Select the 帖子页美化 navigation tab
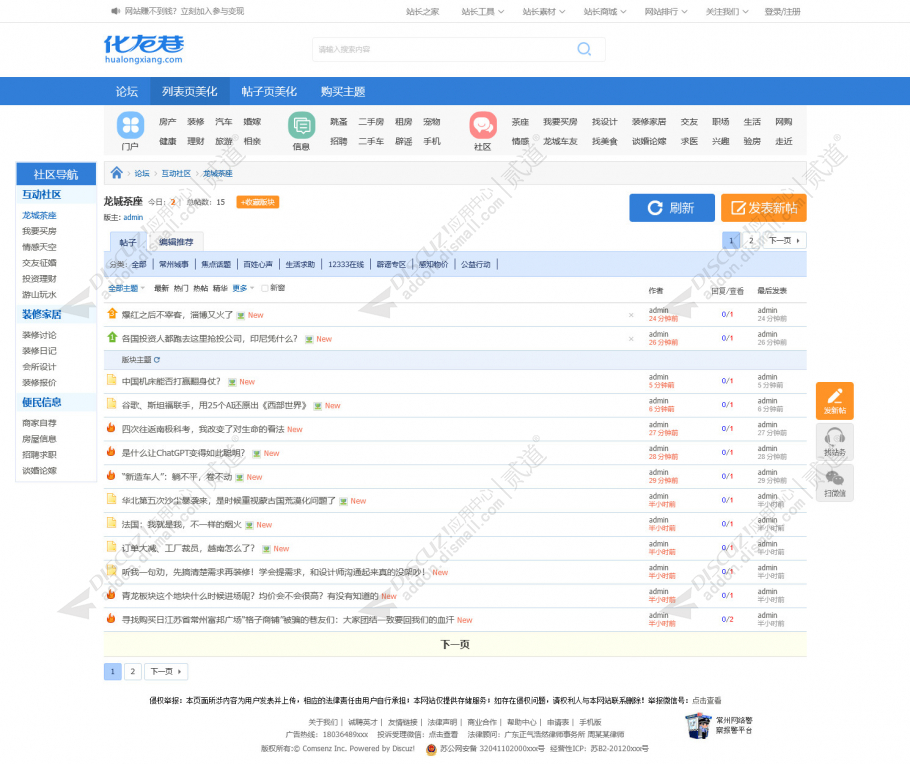This screenshot has height=764, width=910. [269, 91]
